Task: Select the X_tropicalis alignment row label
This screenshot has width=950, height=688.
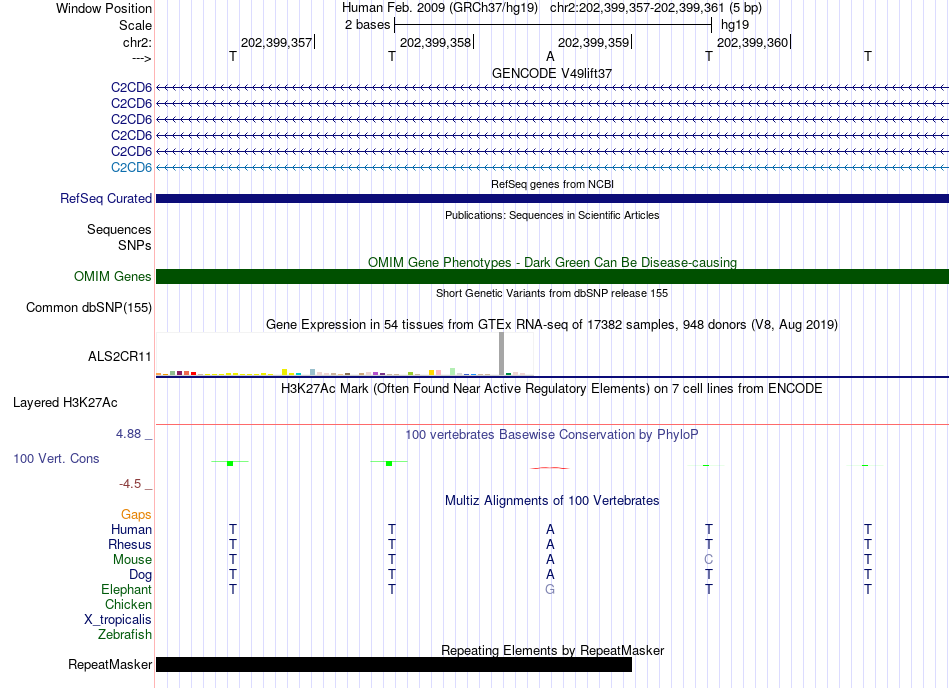Action: pos(118,620)
